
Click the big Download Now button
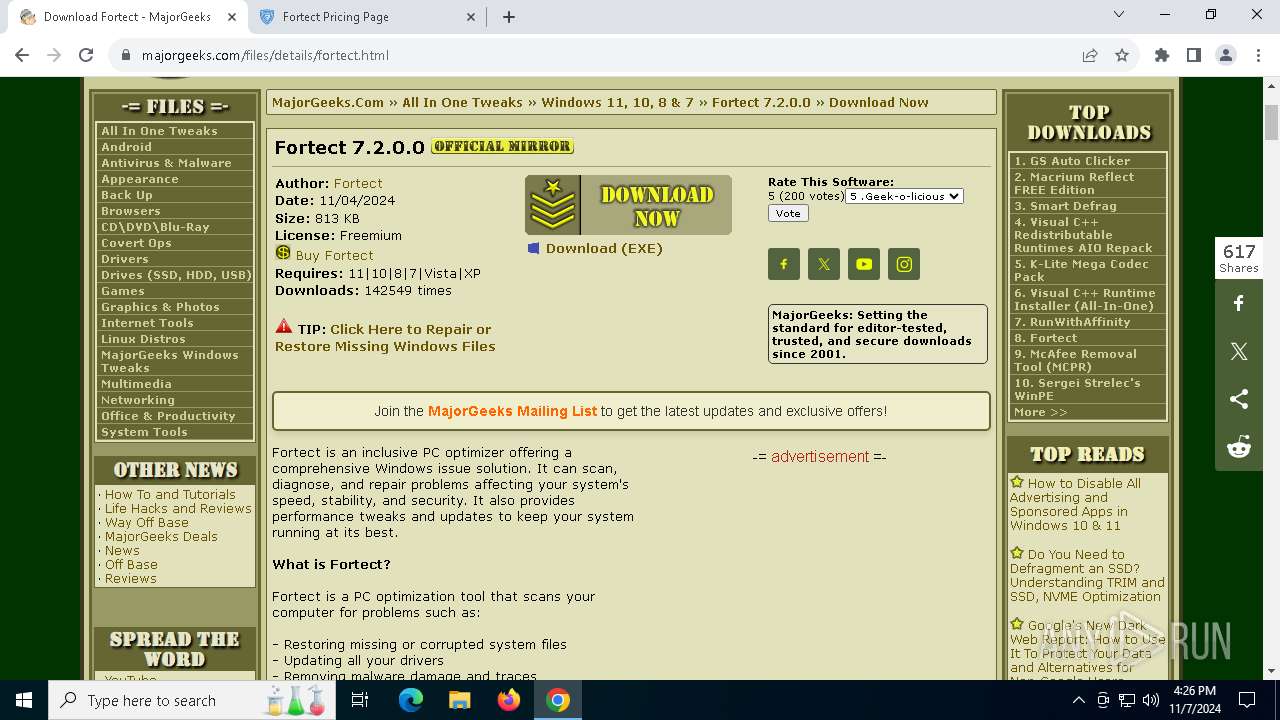(x=628, y=205)
